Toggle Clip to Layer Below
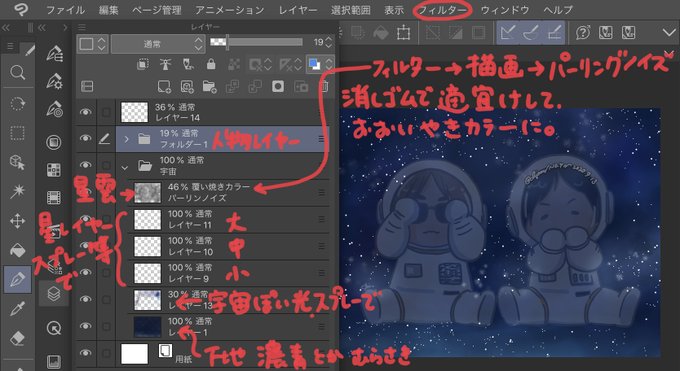Viewport: 680px width, 371px height. coord(142,65)
